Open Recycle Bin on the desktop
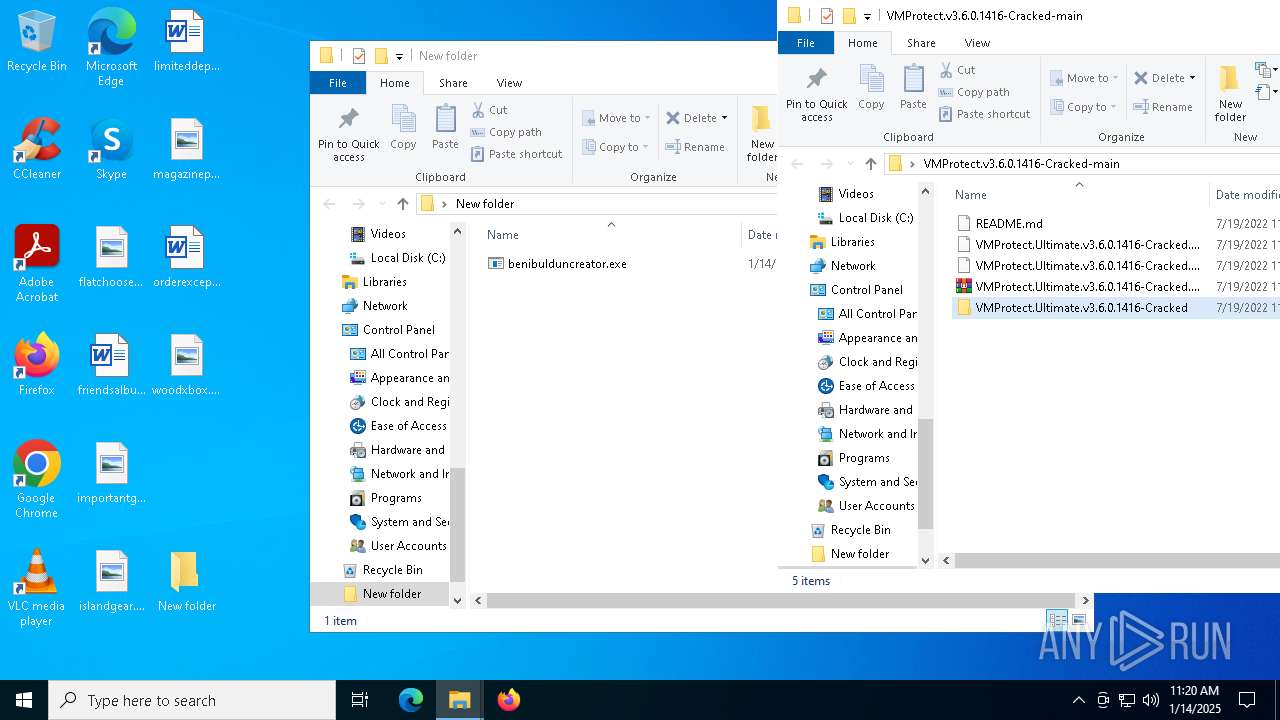The image size is (1280, 720). (x=37, y=42)
